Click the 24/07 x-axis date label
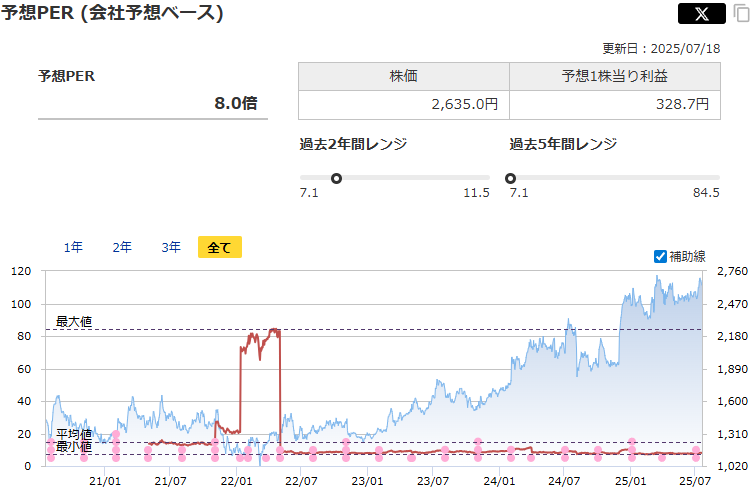 pos(564,480)
